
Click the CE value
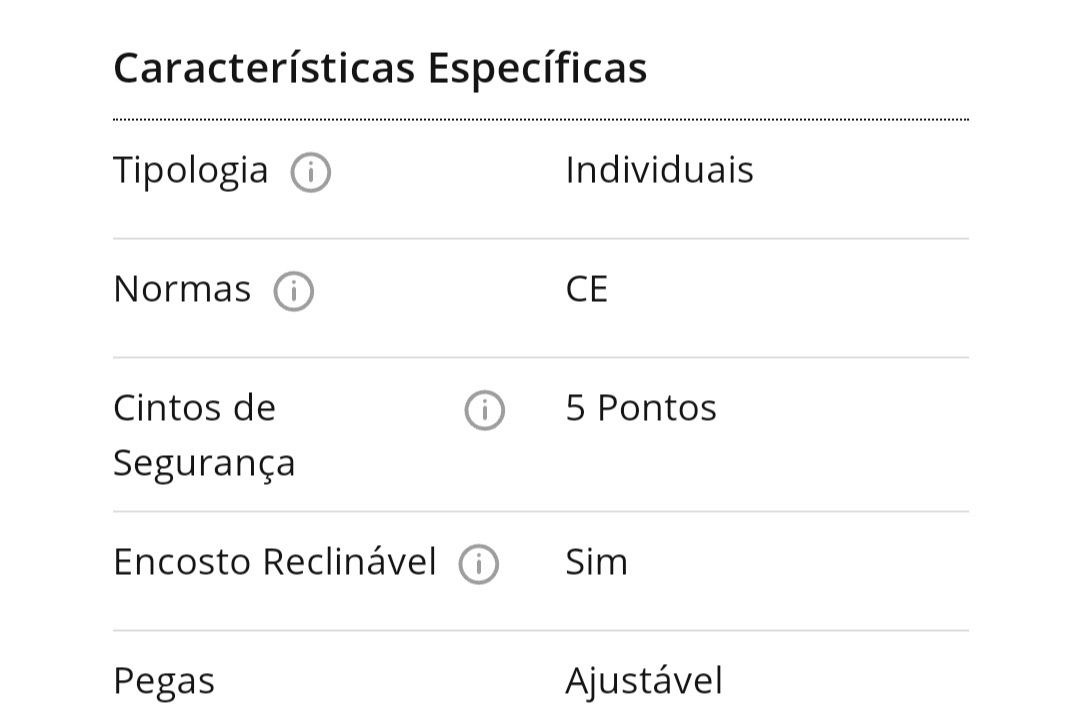[x=586, y=289]
